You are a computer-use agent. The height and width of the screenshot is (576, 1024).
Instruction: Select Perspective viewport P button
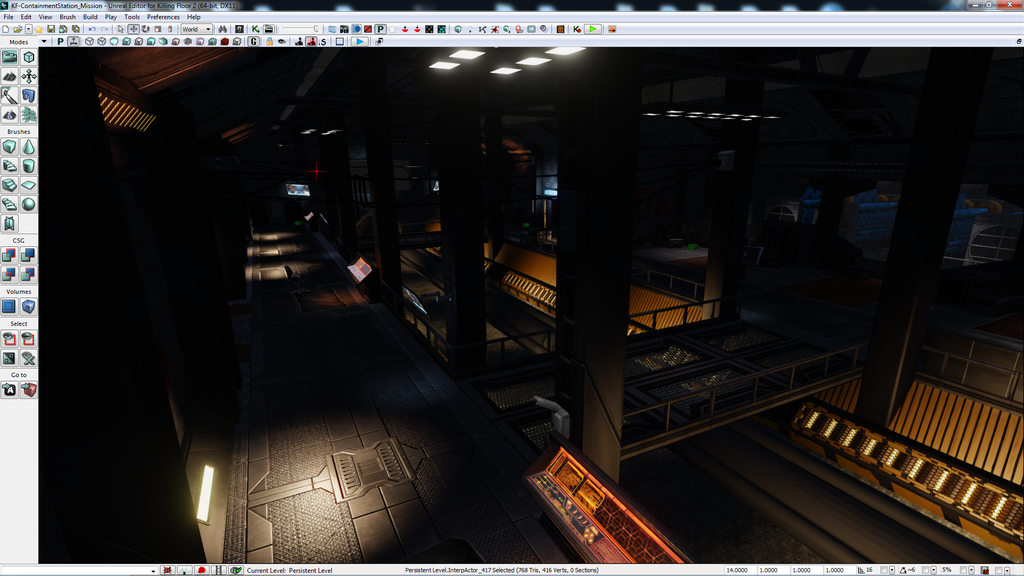pyautogui.click(x=61, y=42)
